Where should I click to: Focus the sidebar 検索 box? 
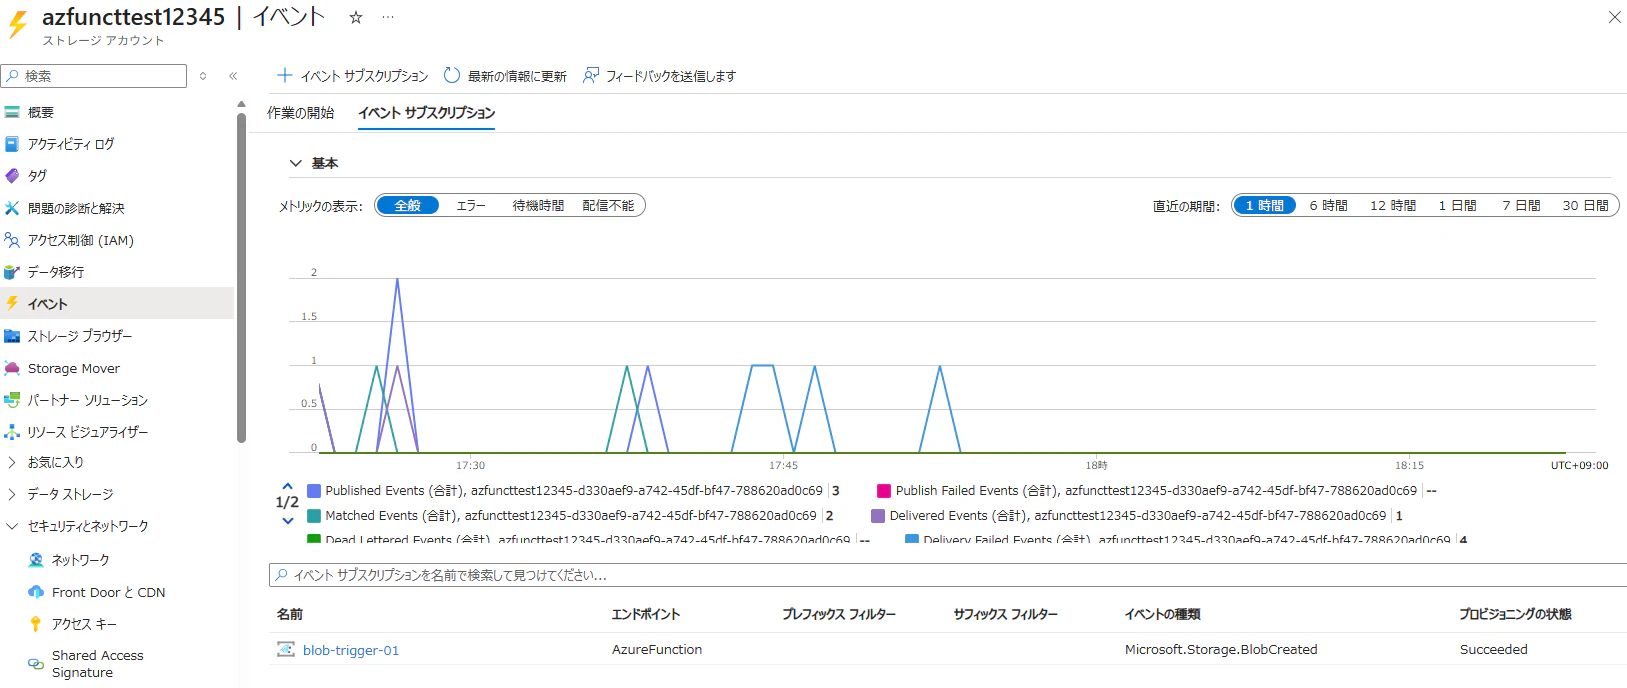click(x=94, y=76)
